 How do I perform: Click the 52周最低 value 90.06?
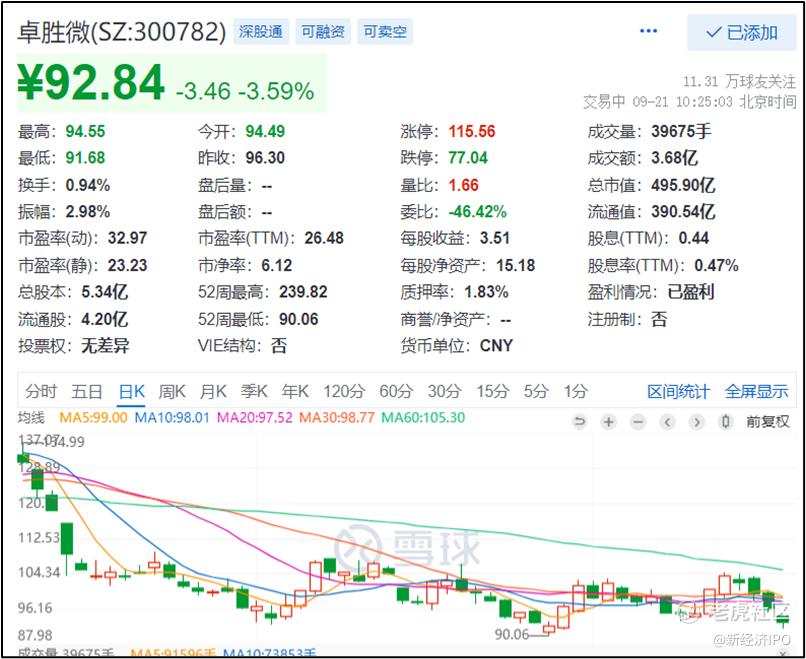[x=299, y=319]
